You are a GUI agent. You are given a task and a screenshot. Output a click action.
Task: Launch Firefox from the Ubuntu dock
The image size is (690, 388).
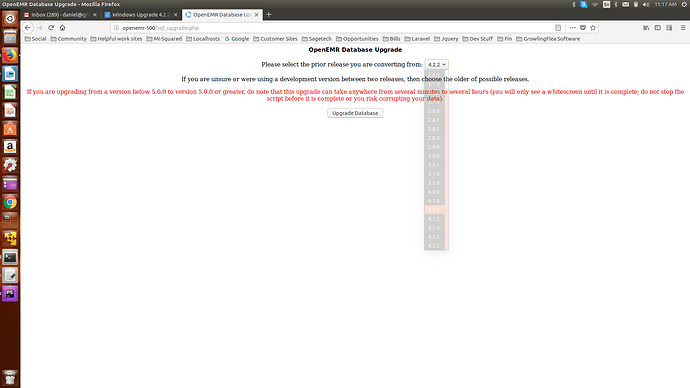10,55
